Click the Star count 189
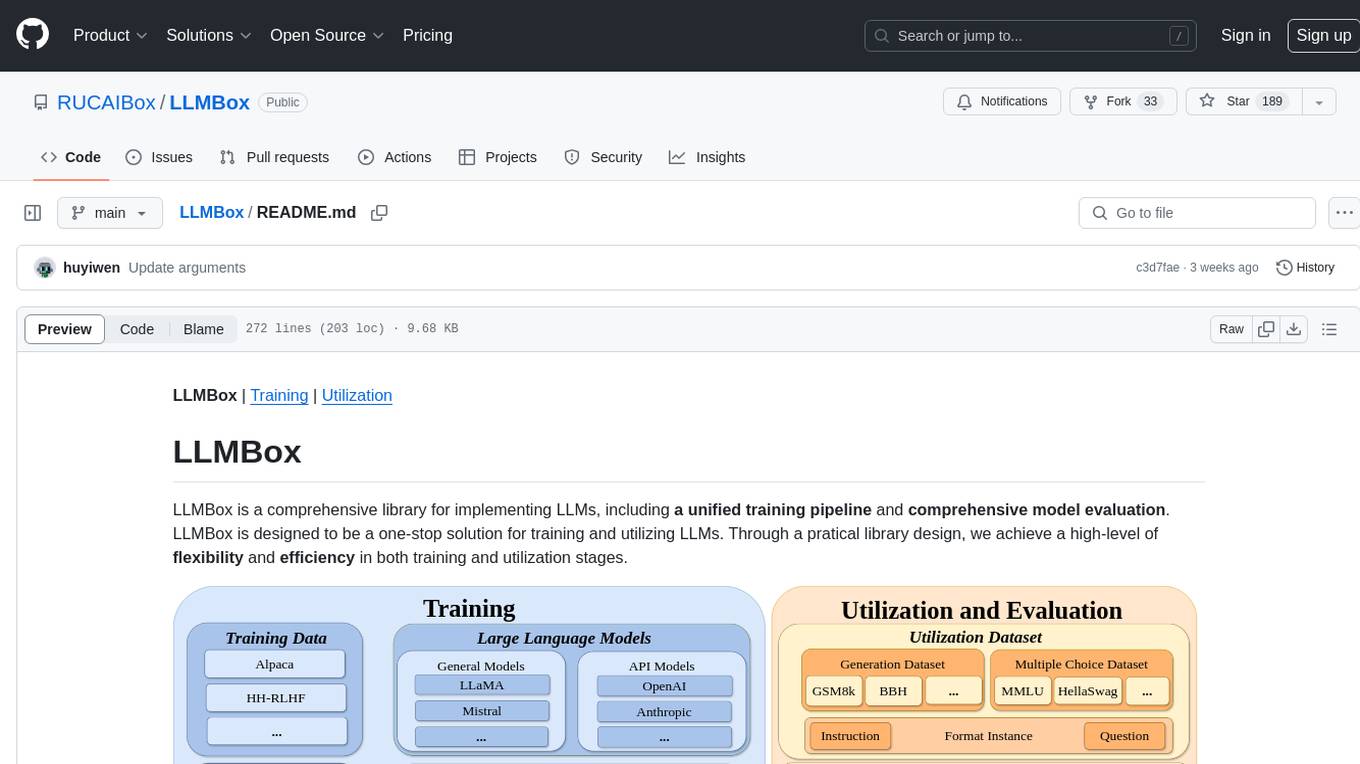 1272,102
